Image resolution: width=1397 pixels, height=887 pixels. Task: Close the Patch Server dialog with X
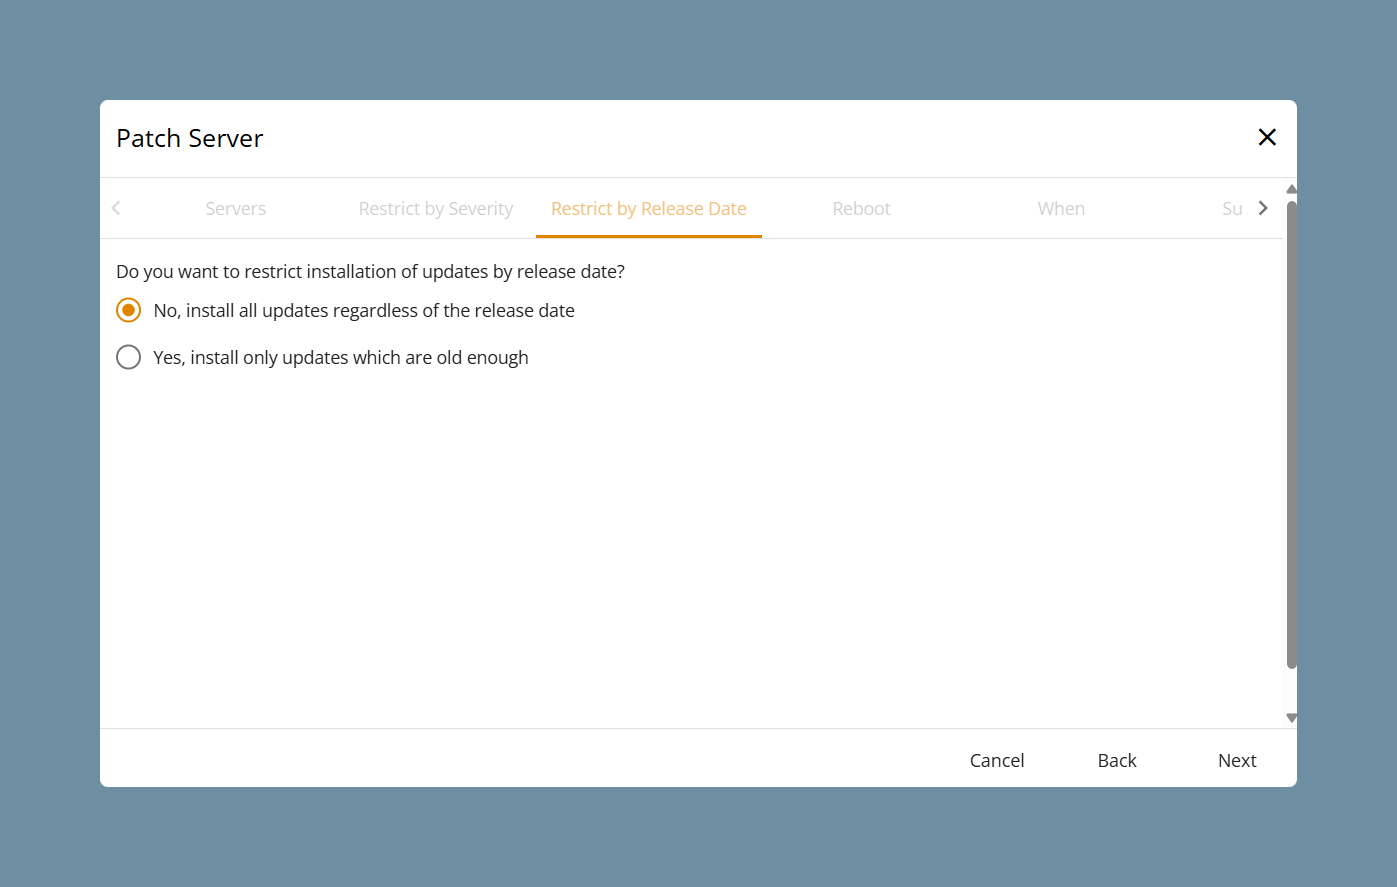(x=1267, y=138)
